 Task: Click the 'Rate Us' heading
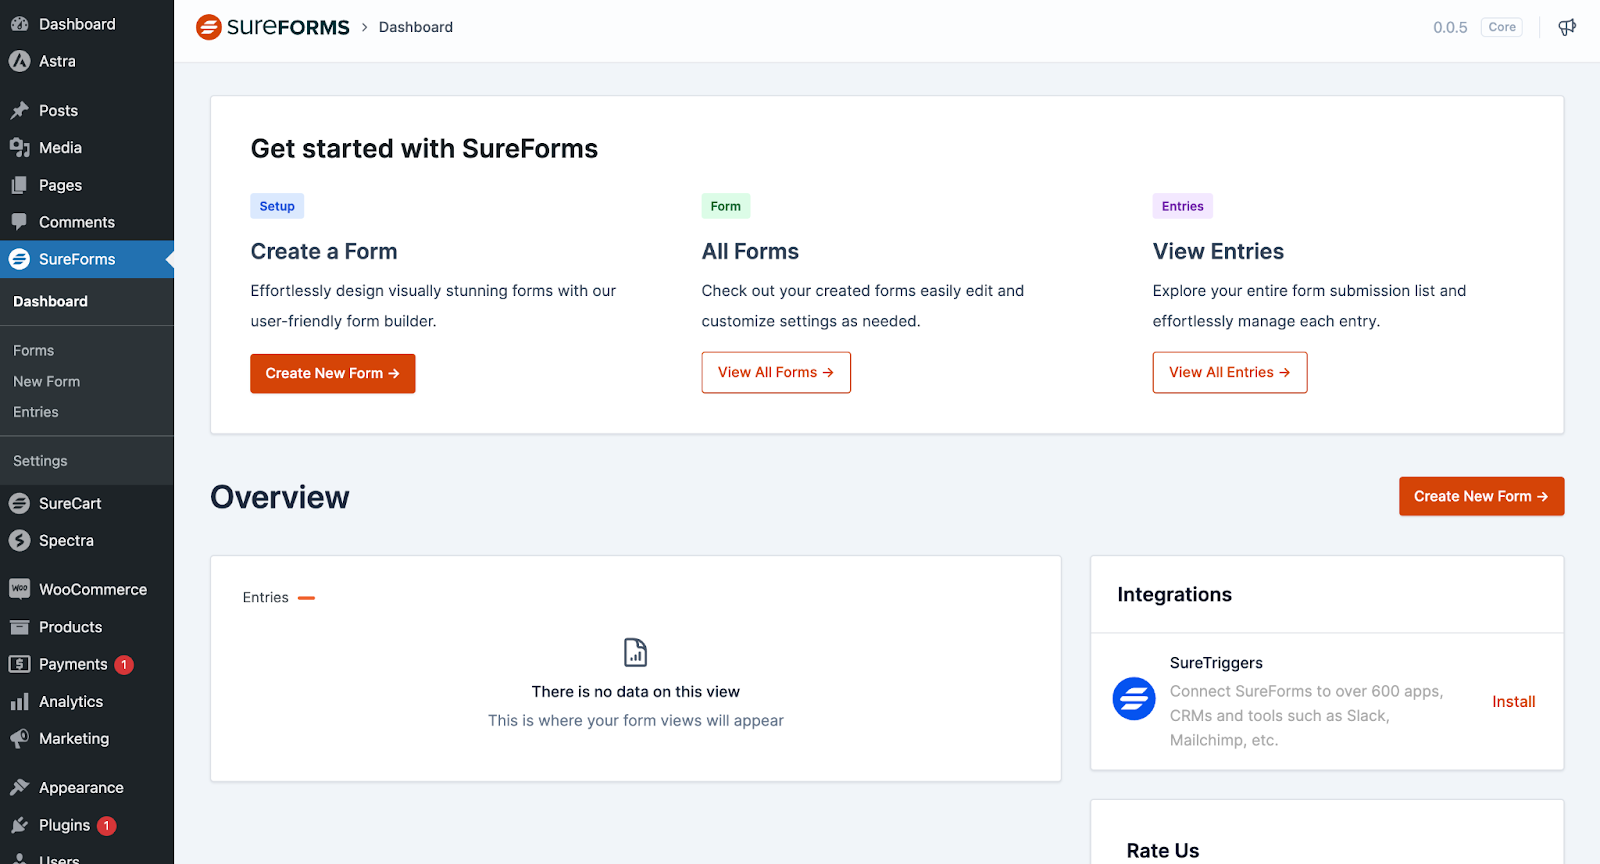click(1163, 850)
